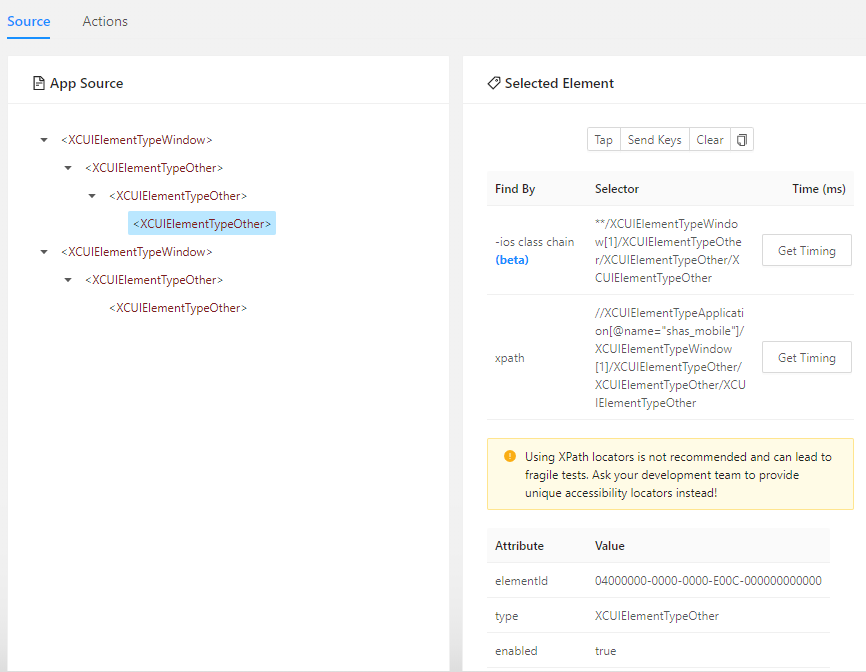Click the '-ios class chain' label
The height and width of the screenshot is (672, 866).
[x=535, y=242]
